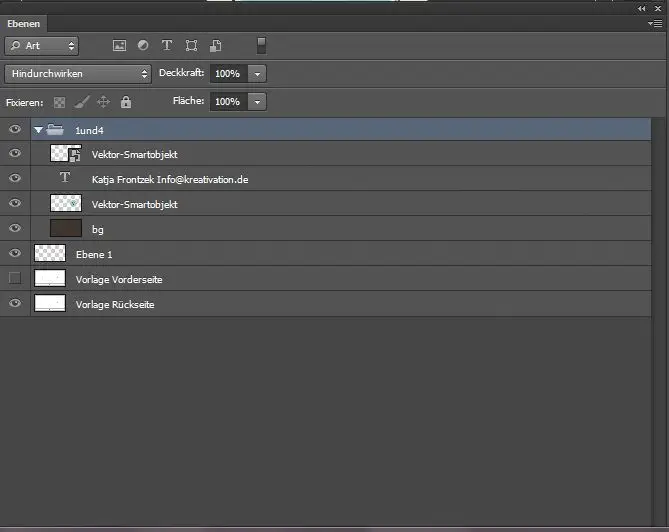669x532 pixels.
Task: Click the 1und4 group folder icon
Action: coord(55,129)
